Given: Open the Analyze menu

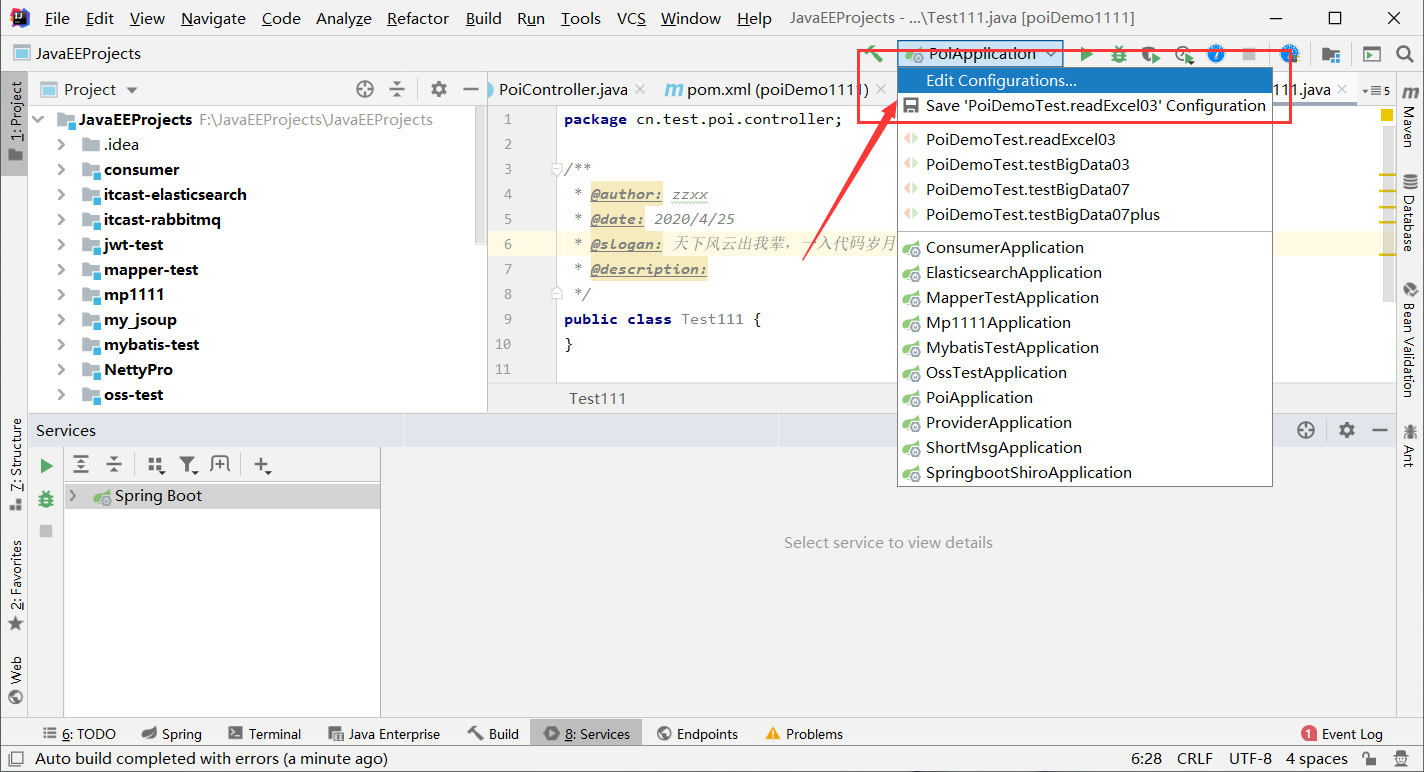Looking at the screenshot, I should [343, 18].
